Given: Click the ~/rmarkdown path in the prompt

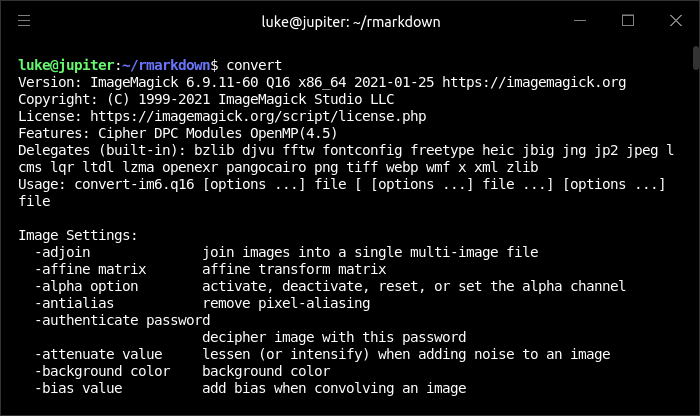Looking at the screenshot, I should [166, 66].
